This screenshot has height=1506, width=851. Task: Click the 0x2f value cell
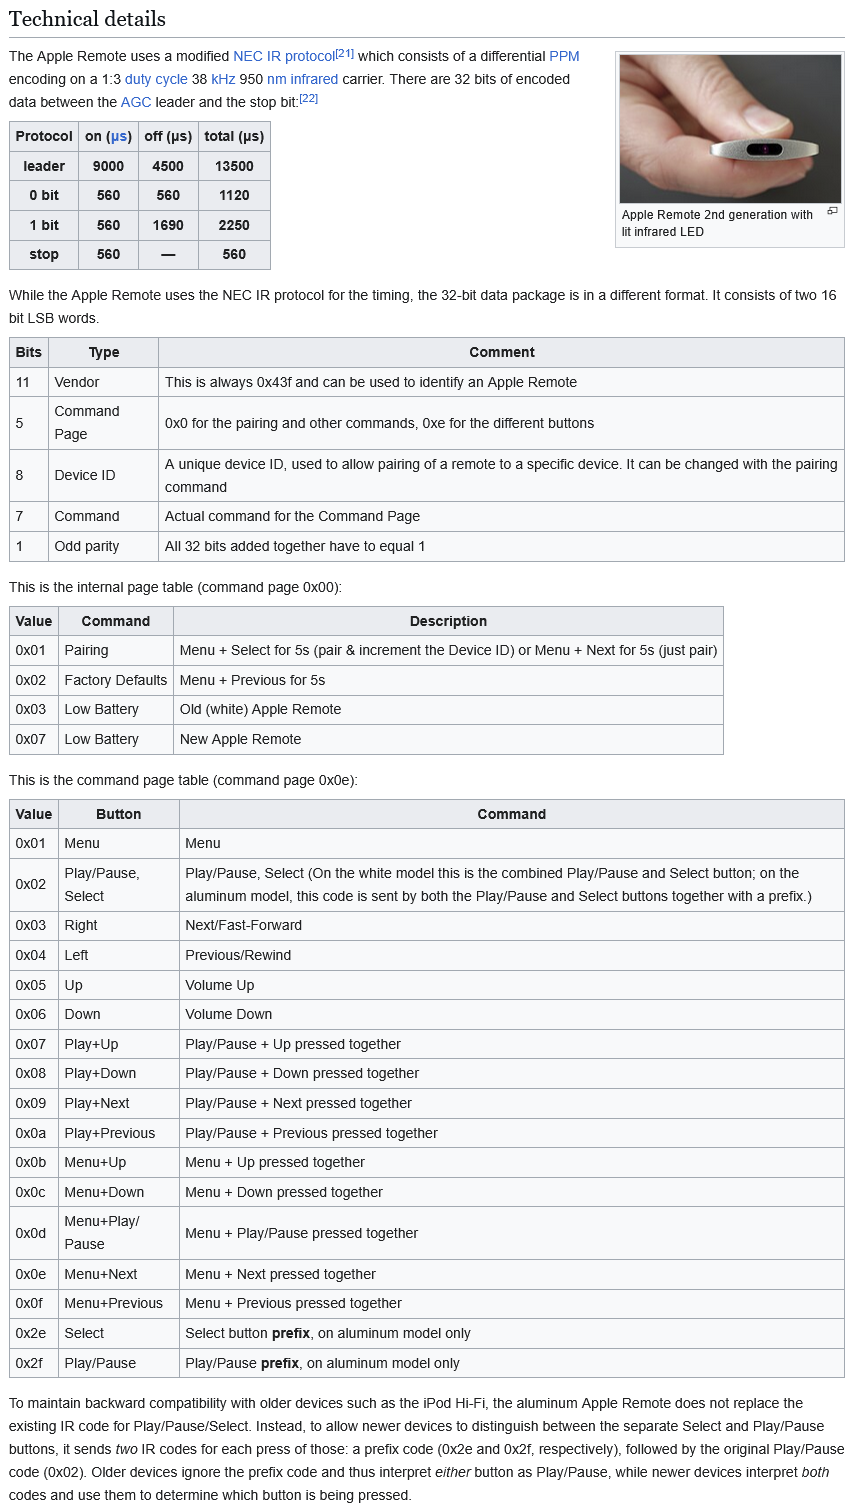click(x=31, y=1363)
